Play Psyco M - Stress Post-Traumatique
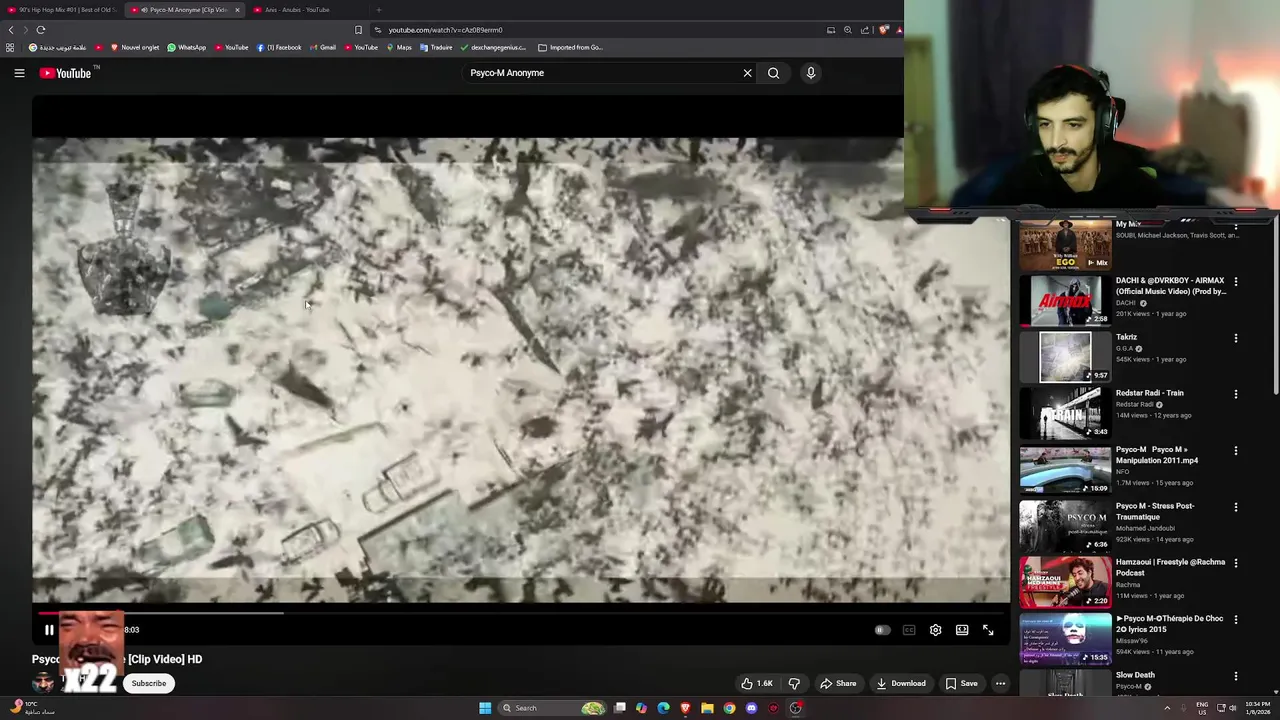 (1065, 526)
